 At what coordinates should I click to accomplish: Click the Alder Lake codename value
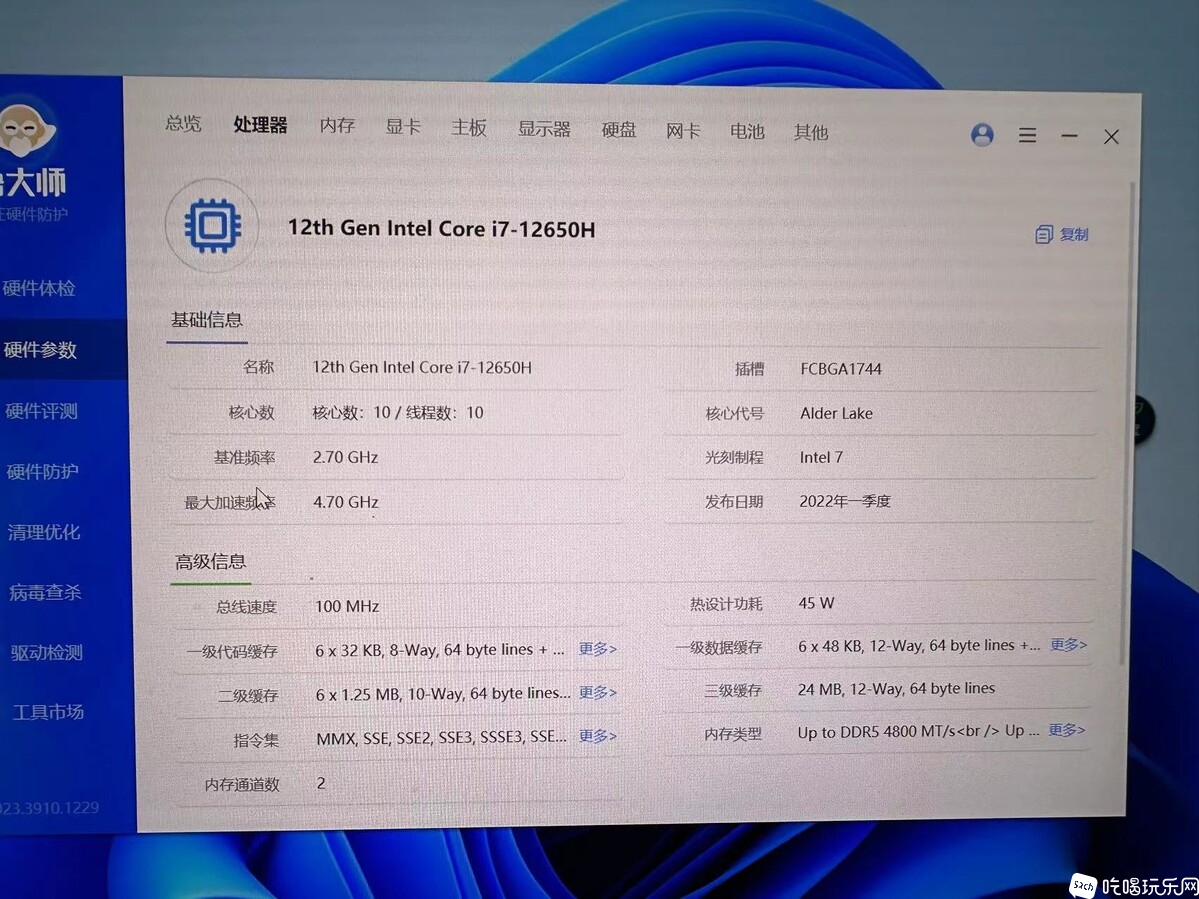[837, 414]
